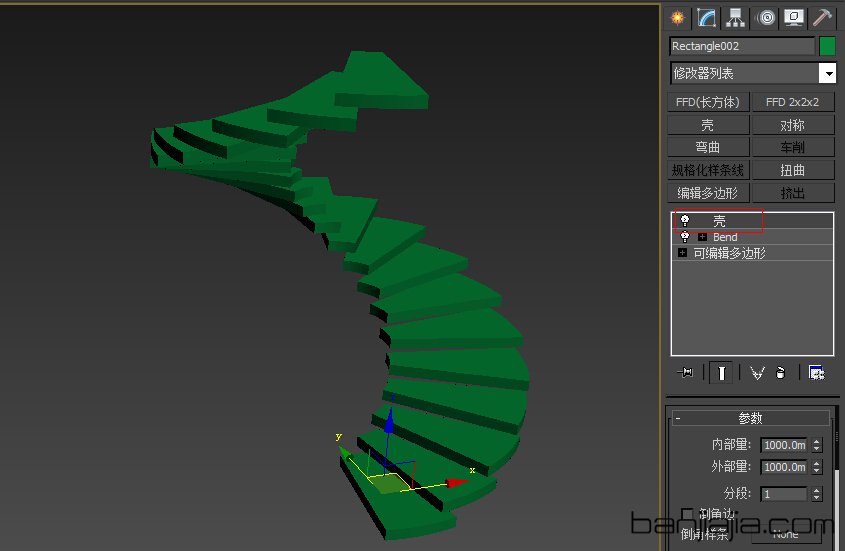Click the blue Z axis gizmo arrow
The image size is (845, 551).
[389, 419]
